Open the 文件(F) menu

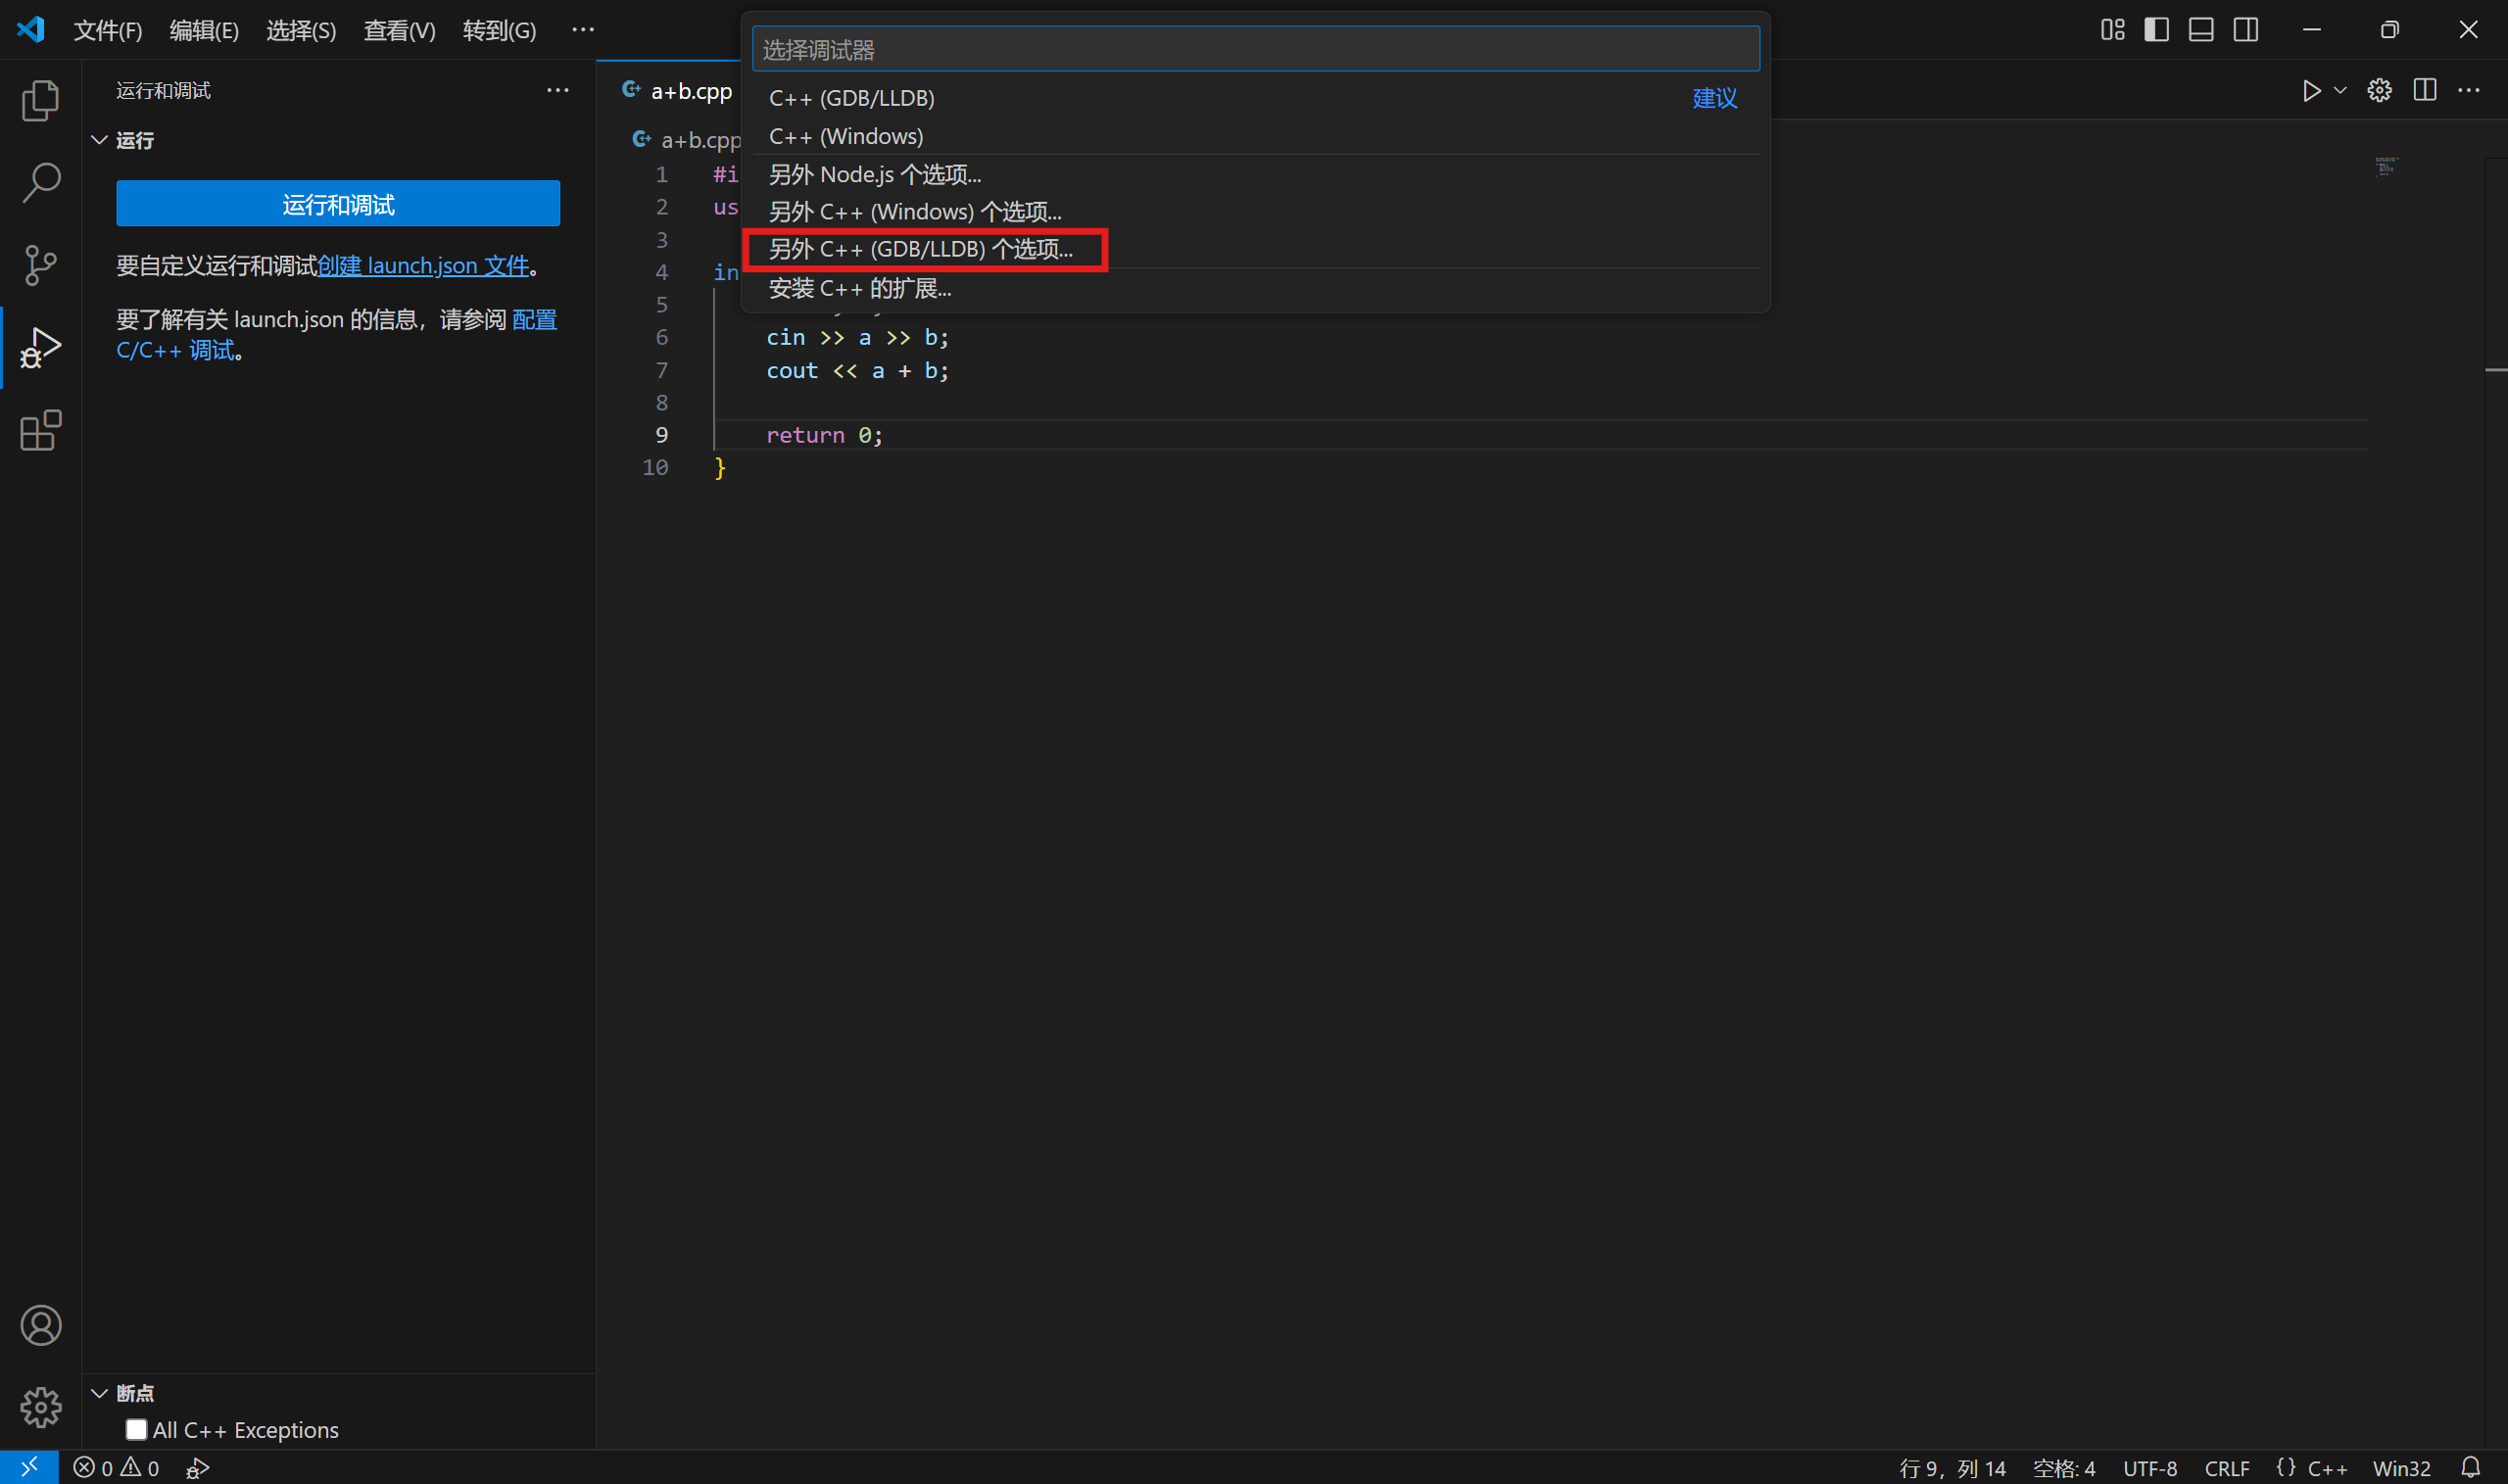tap(107, 30)
